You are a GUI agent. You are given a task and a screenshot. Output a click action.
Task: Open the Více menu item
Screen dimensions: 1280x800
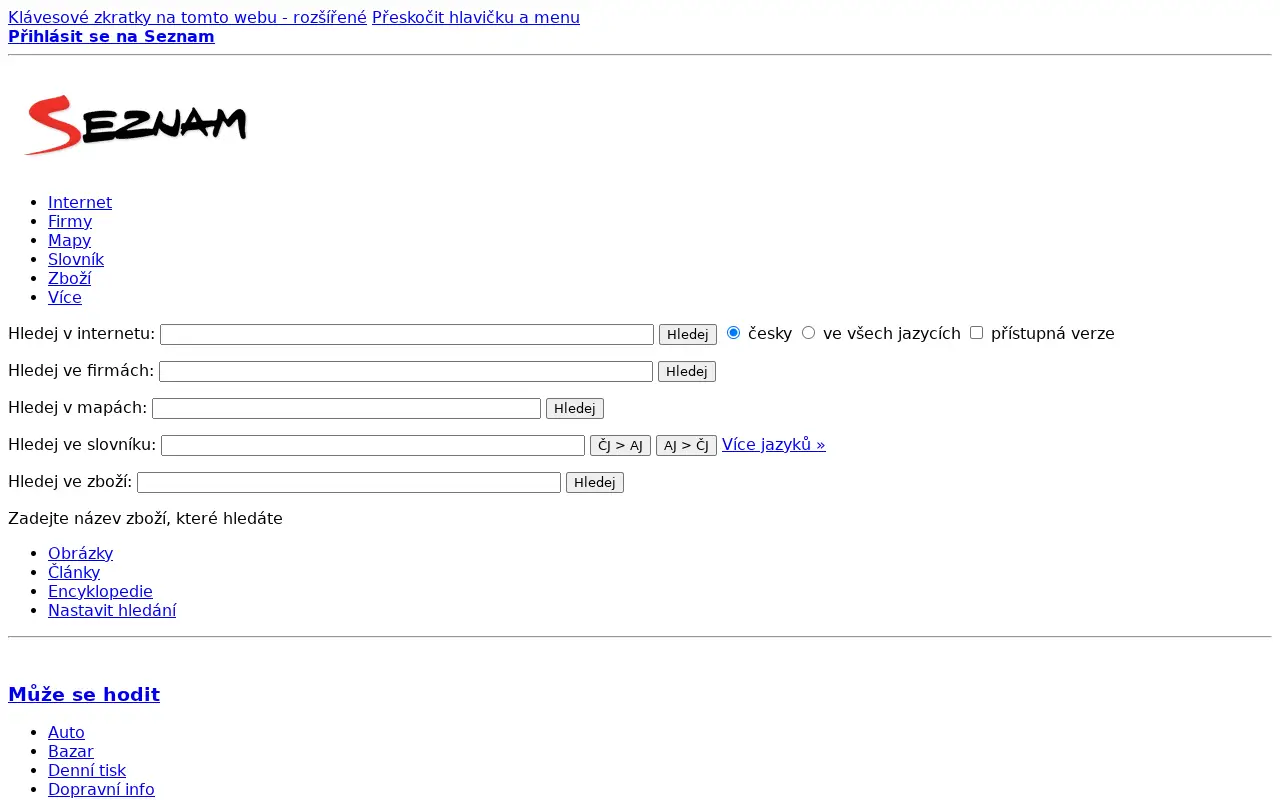click(65, 297)
